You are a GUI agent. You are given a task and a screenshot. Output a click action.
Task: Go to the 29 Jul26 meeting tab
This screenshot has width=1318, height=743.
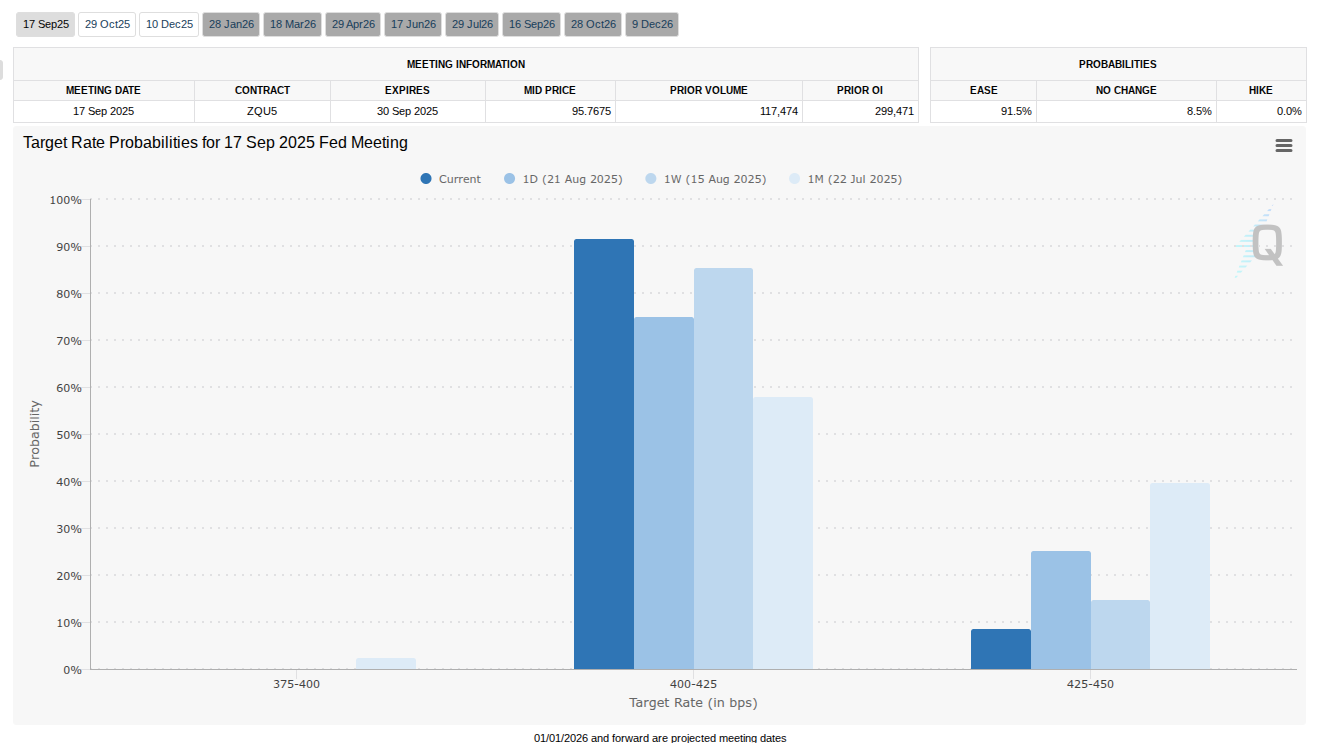tap(472, 24)
